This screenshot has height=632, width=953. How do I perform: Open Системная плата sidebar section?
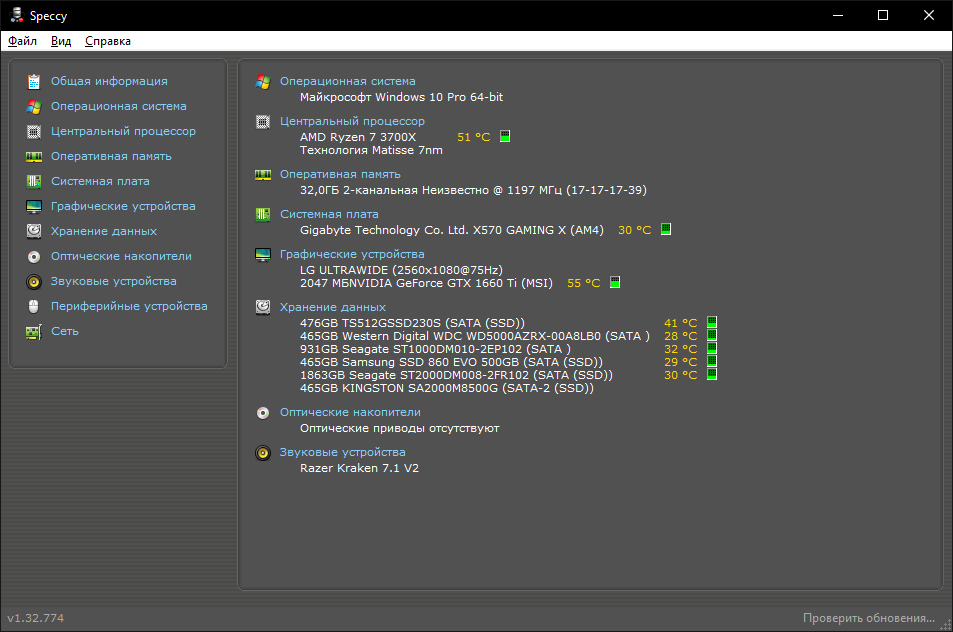coord(100,180)
